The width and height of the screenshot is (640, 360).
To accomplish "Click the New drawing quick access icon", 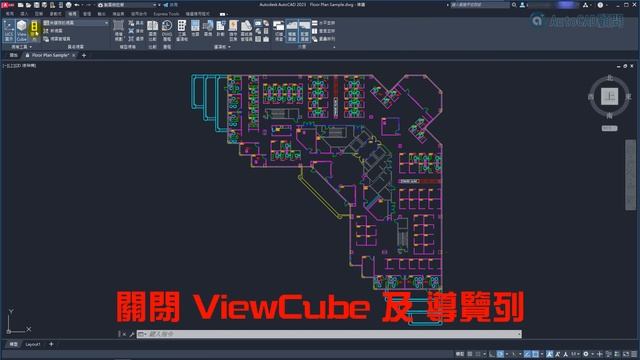I will click(20, 5).
